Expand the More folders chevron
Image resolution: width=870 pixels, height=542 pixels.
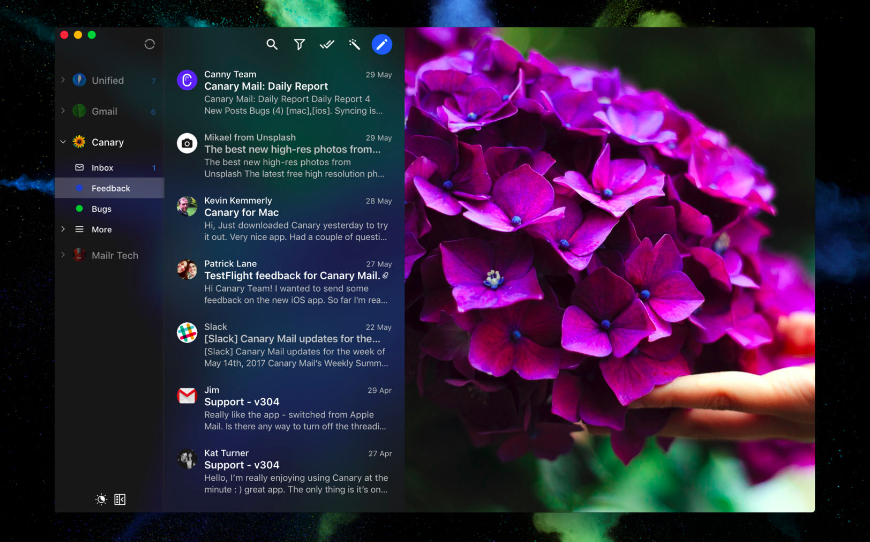63,229
